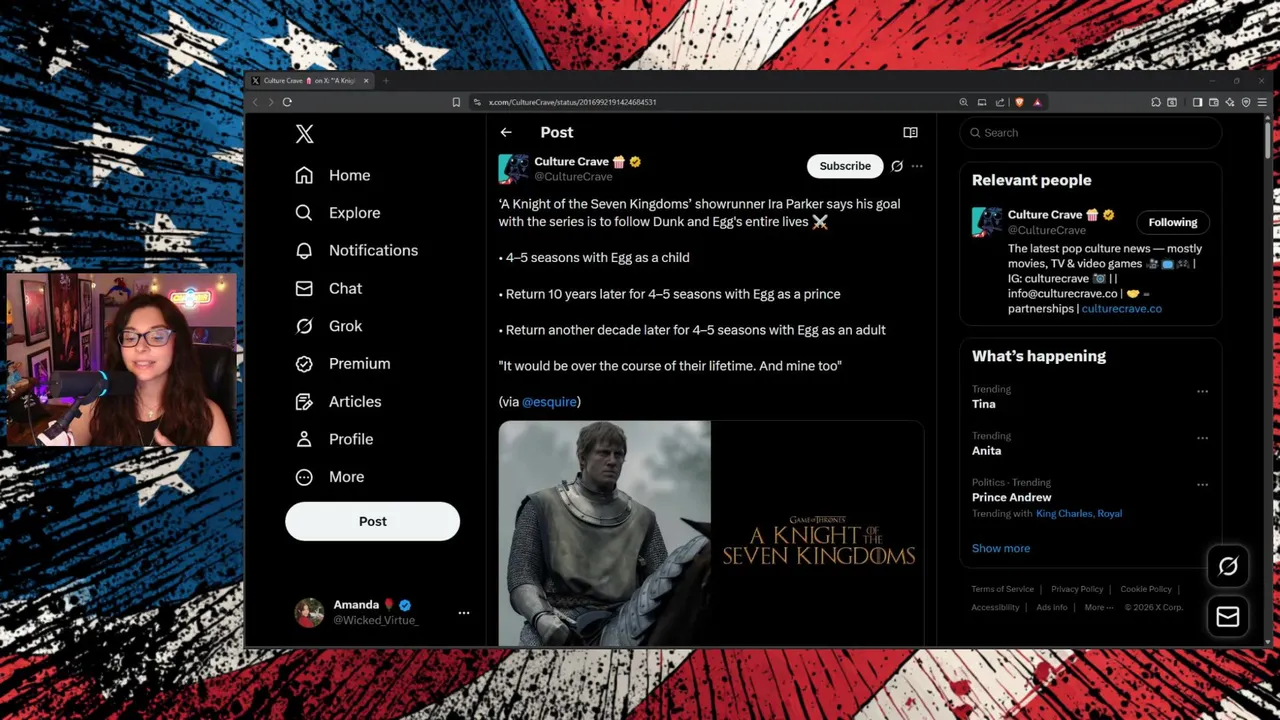Open the browser extensions puzzle icon

pyautogui.click(x=1156, y=102)
